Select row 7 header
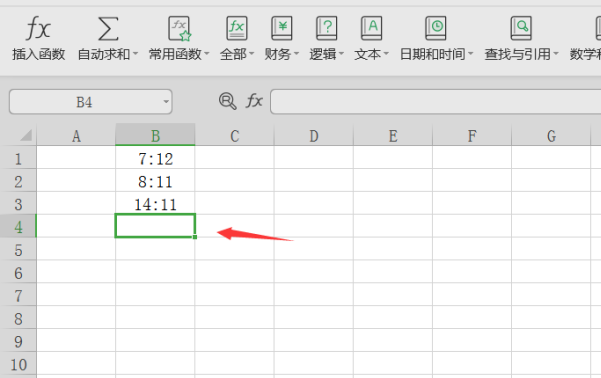This screenshot has width=601, height=378. point(18,295)
